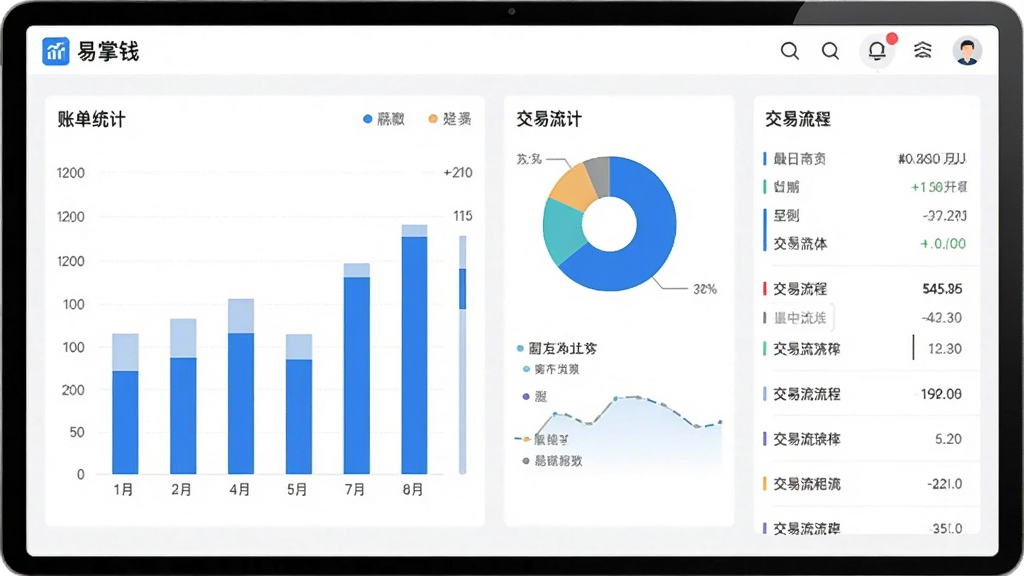Toggle the gray dot legend entry under line chart
Screen dimensions: 1024x576
[552, 461]
